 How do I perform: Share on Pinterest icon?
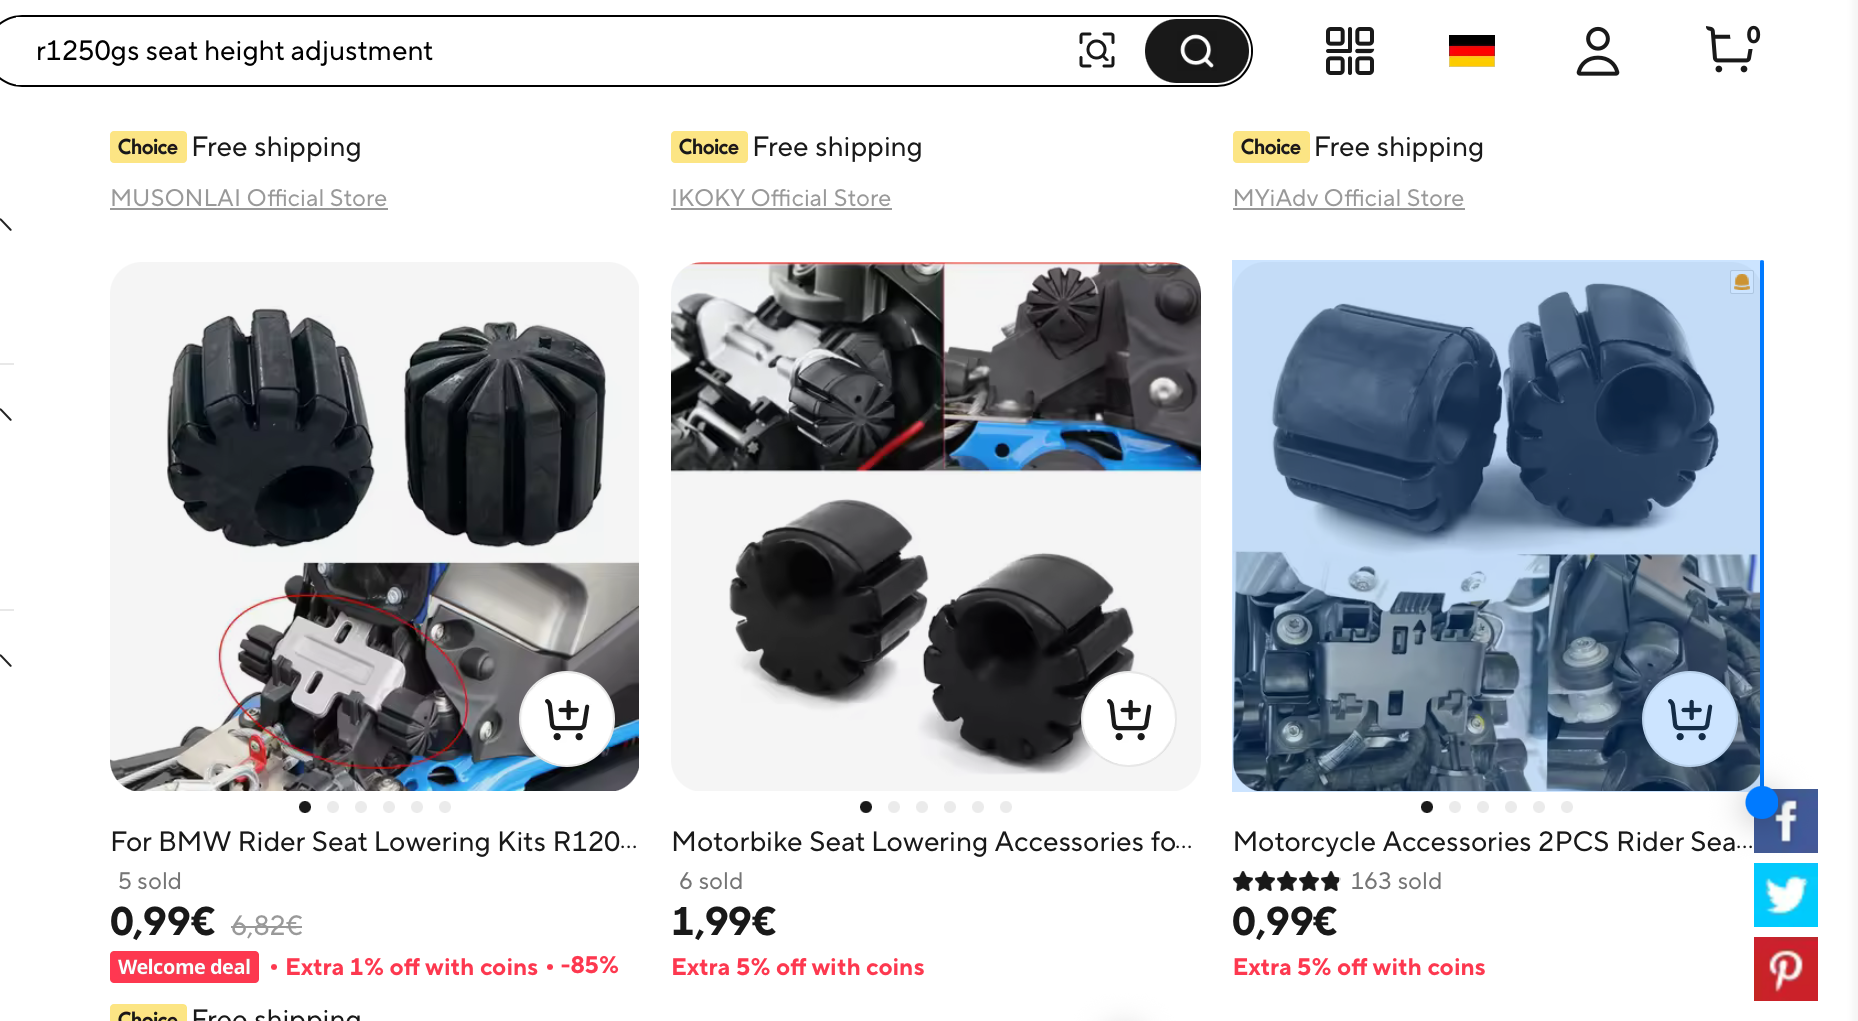click(x=1786, y=969)
